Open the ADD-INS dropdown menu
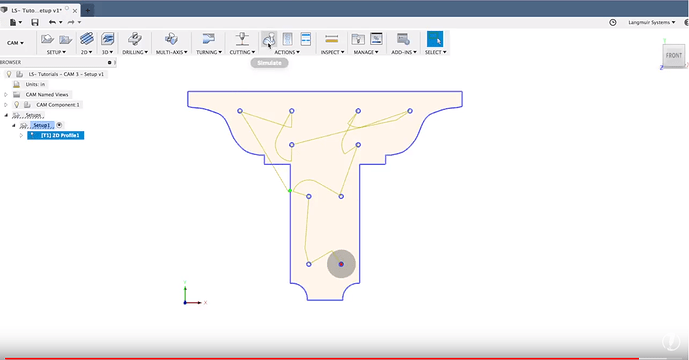The image size is (689, 360). coord(404,52)
